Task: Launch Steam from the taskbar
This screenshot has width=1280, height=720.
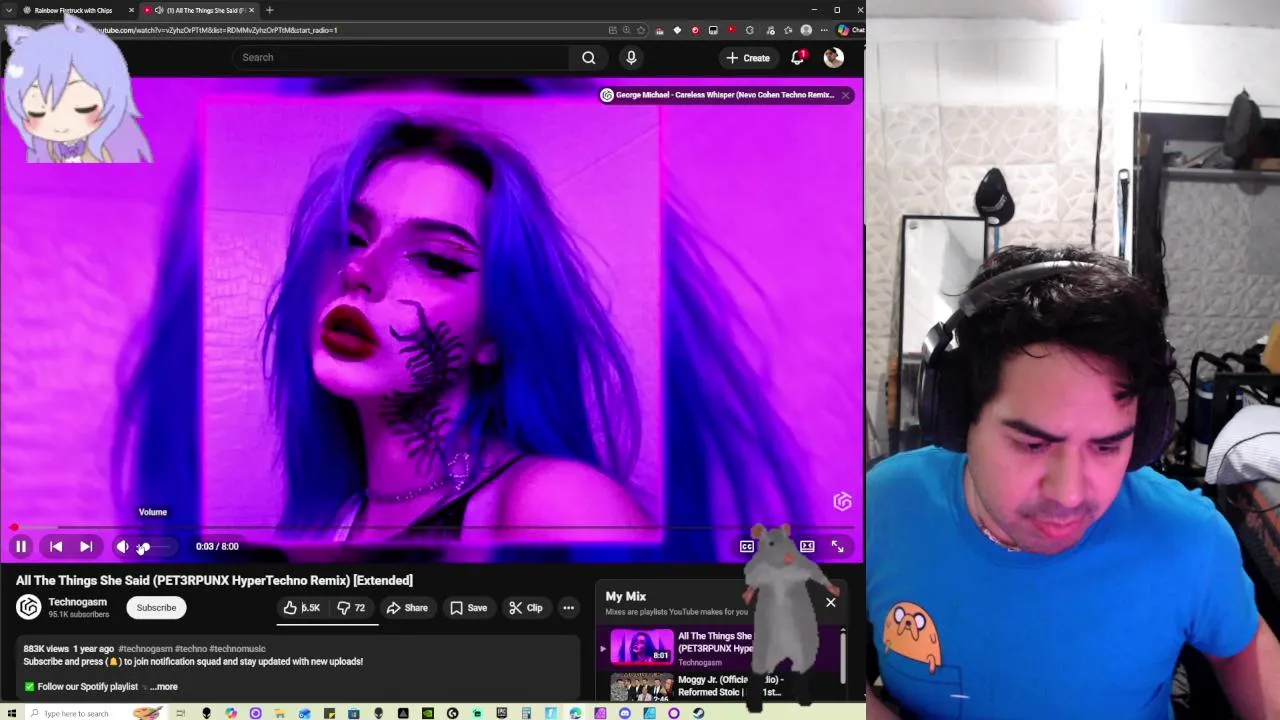Action: [699, 713]
